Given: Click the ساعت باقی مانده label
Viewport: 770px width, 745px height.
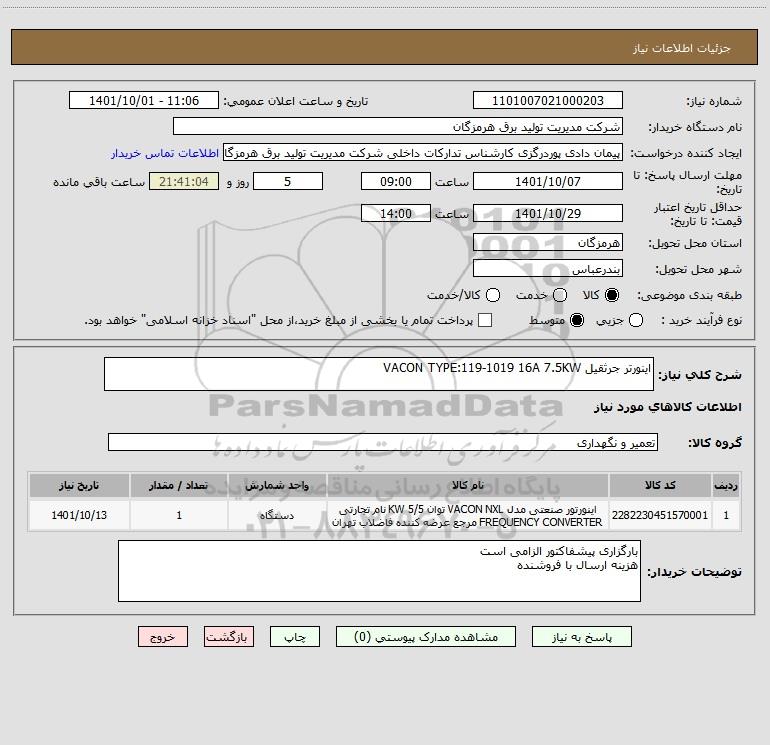Looking at the screenshot, I should (x=99, y=182).
